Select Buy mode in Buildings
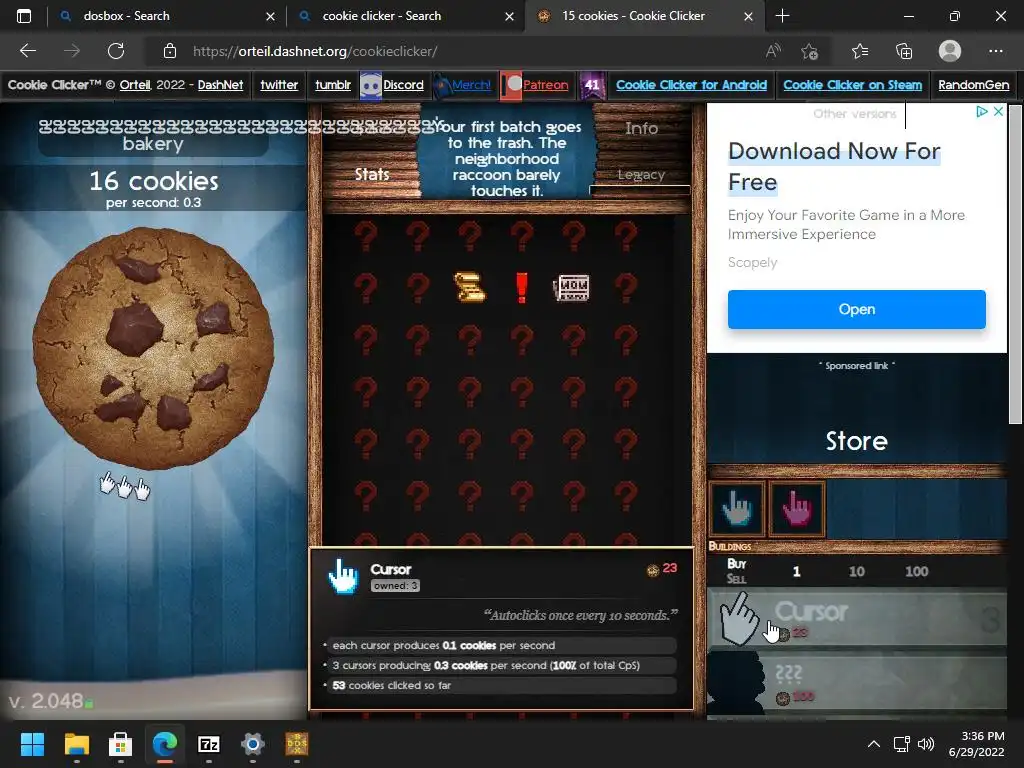 pyautogui.click(x=736, y=564)
